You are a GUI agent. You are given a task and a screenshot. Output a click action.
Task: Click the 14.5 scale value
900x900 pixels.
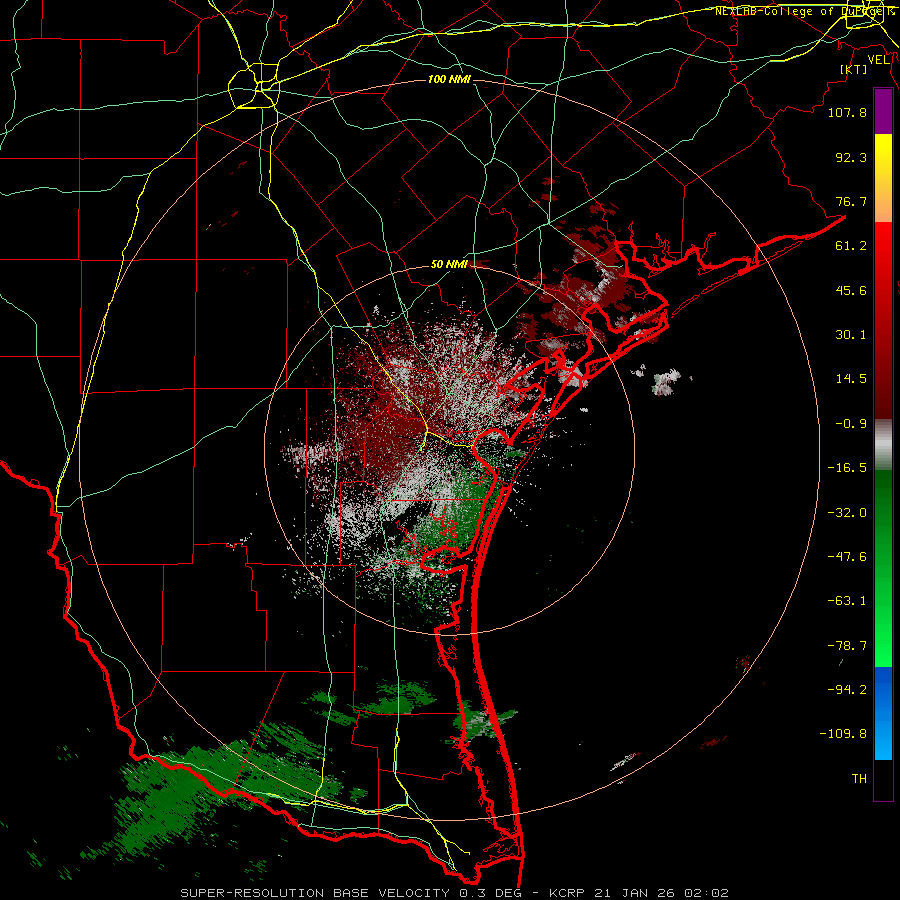pos(851,379)
